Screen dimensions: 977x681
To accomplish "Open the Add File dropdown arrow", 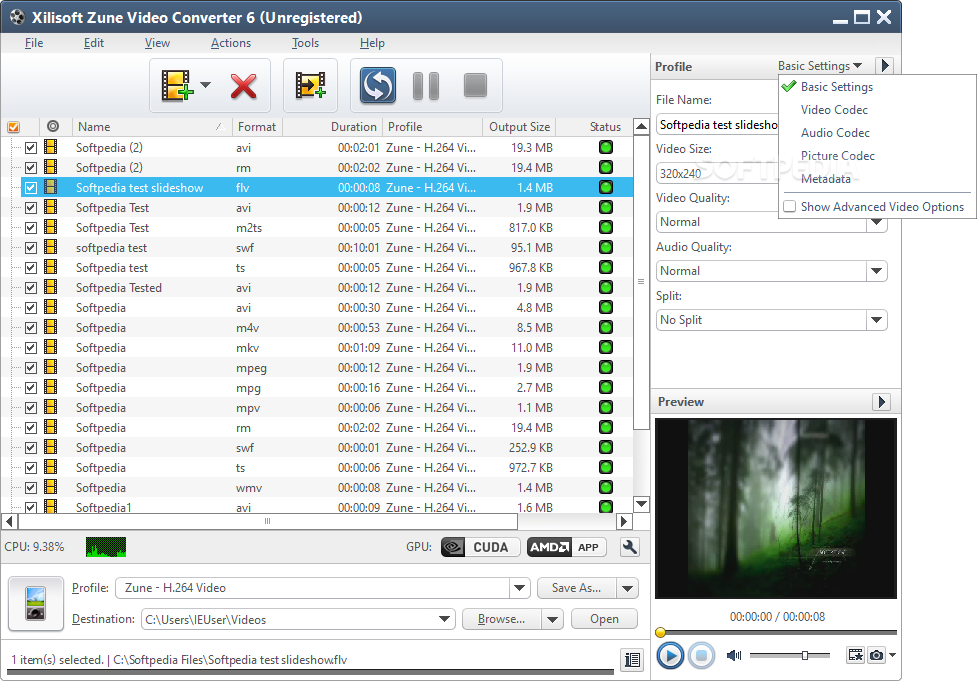I will (x=205, y=85).
